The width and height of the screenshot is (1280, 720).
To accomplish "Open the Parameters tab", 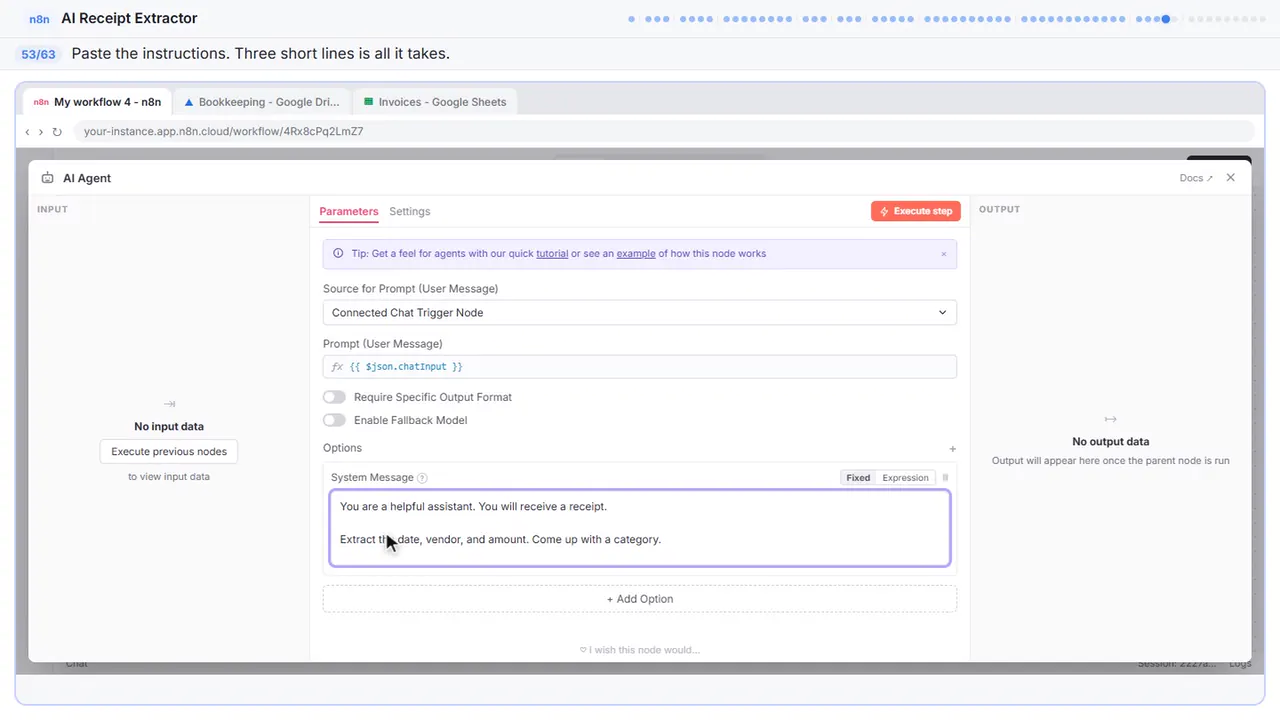I will click(349, 212).
